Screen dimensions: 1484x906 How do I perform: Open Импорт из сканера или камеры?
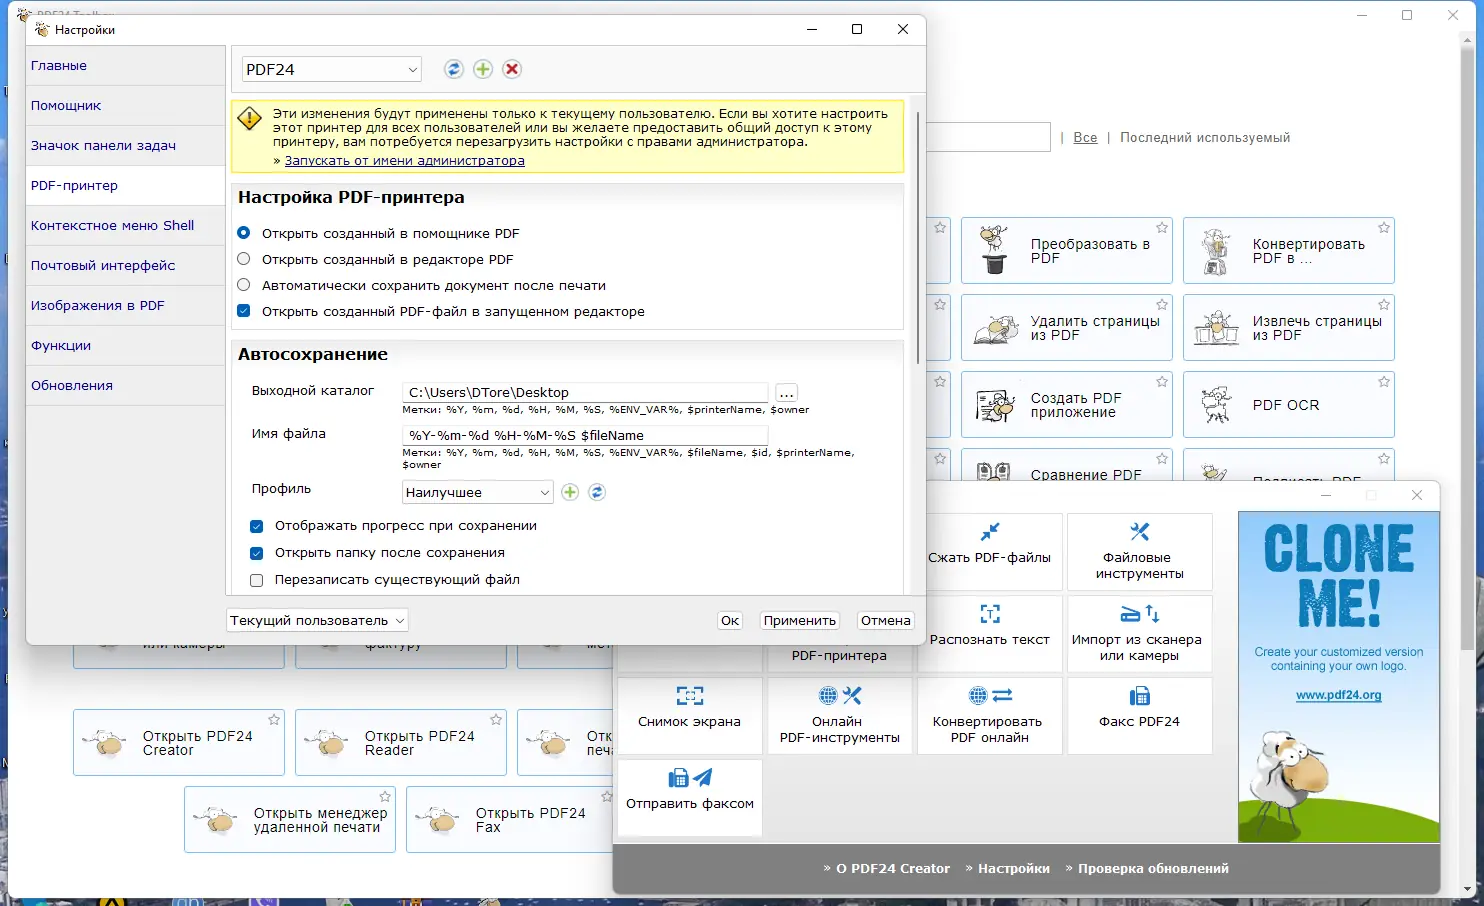(x=1140, y=634)
